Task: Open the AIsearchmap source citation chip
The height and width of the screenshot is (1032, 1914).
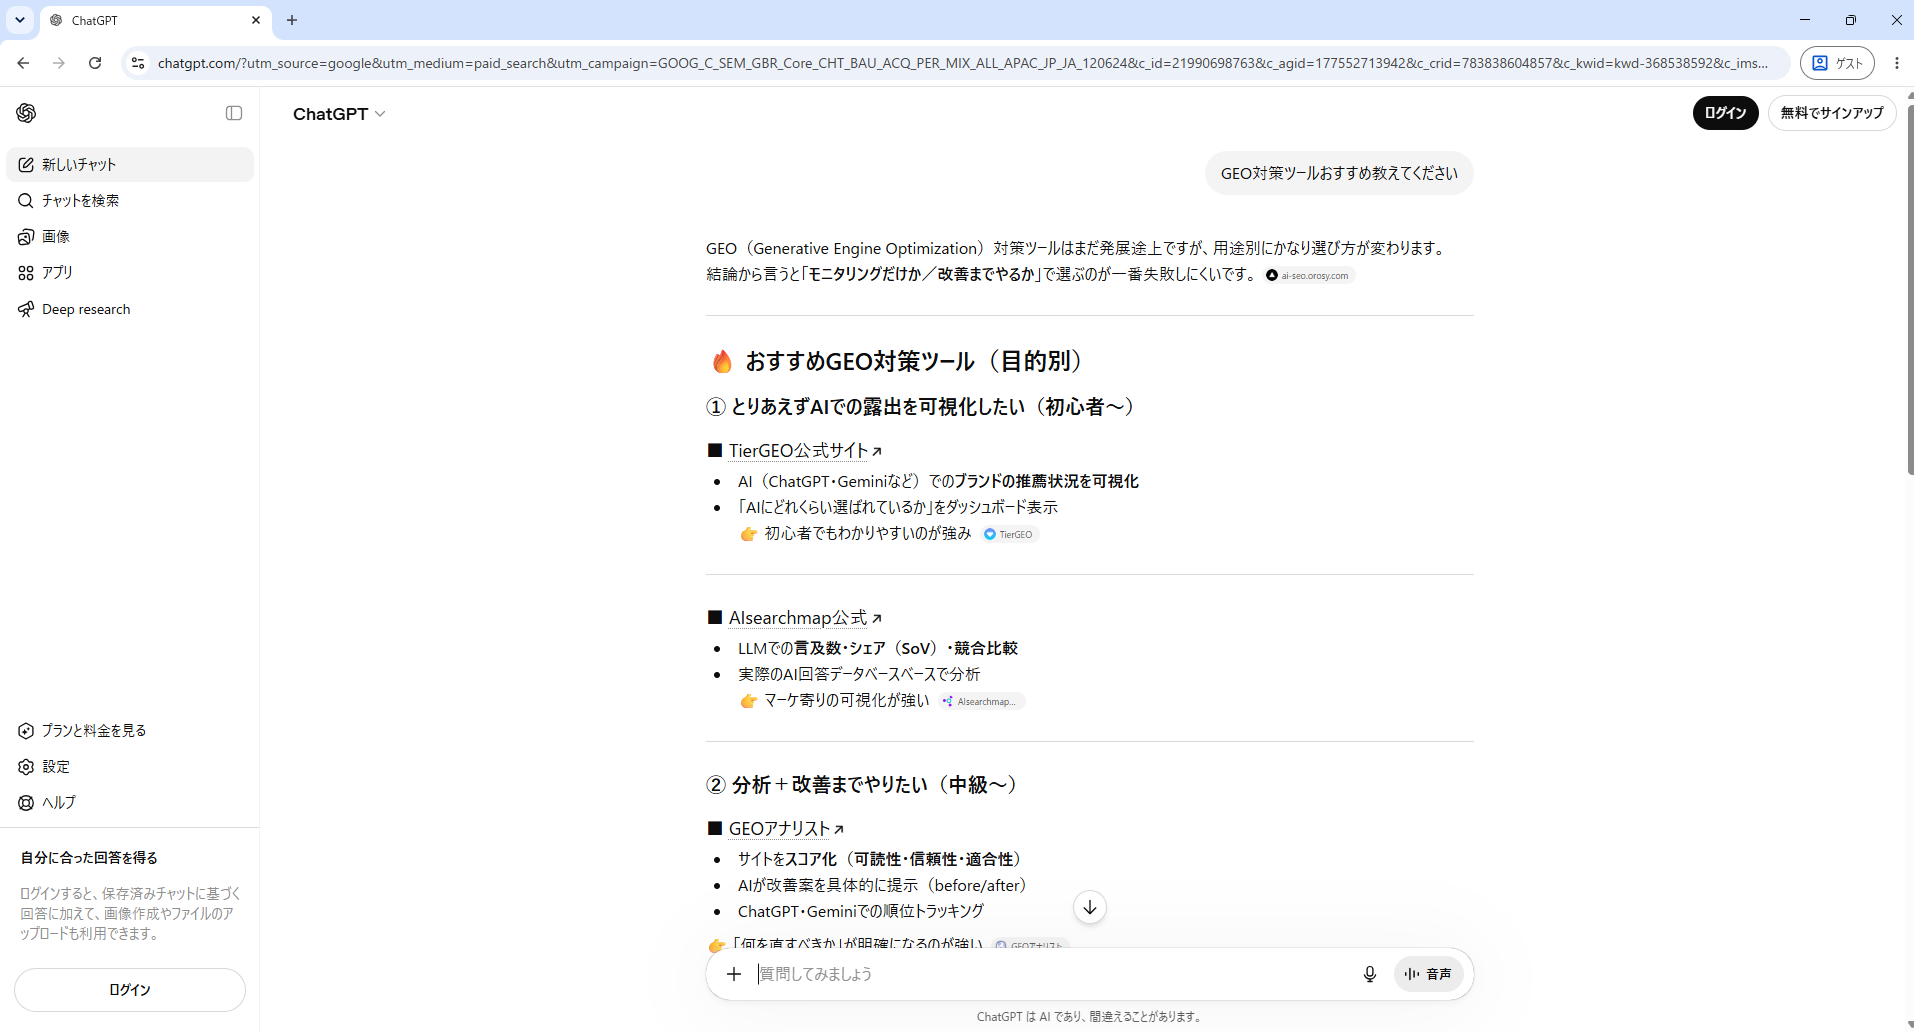Action: pos(981,702)
